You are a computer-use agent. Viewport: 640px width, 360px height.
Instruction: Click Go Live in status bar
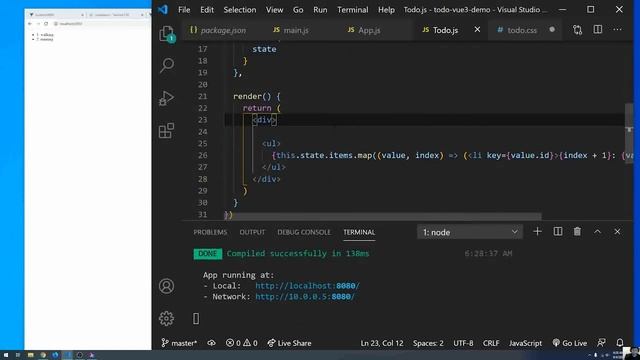pyautogui.click(x=569, y=343)
